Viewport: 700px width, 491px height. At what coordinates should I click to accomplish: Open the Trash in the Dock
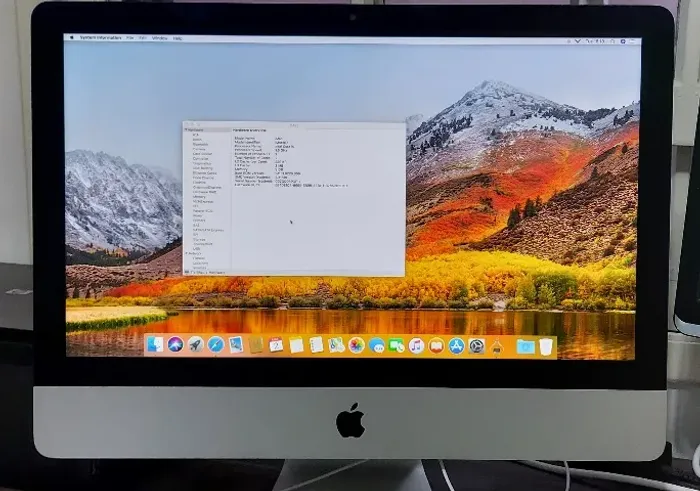tap(546, 347)
